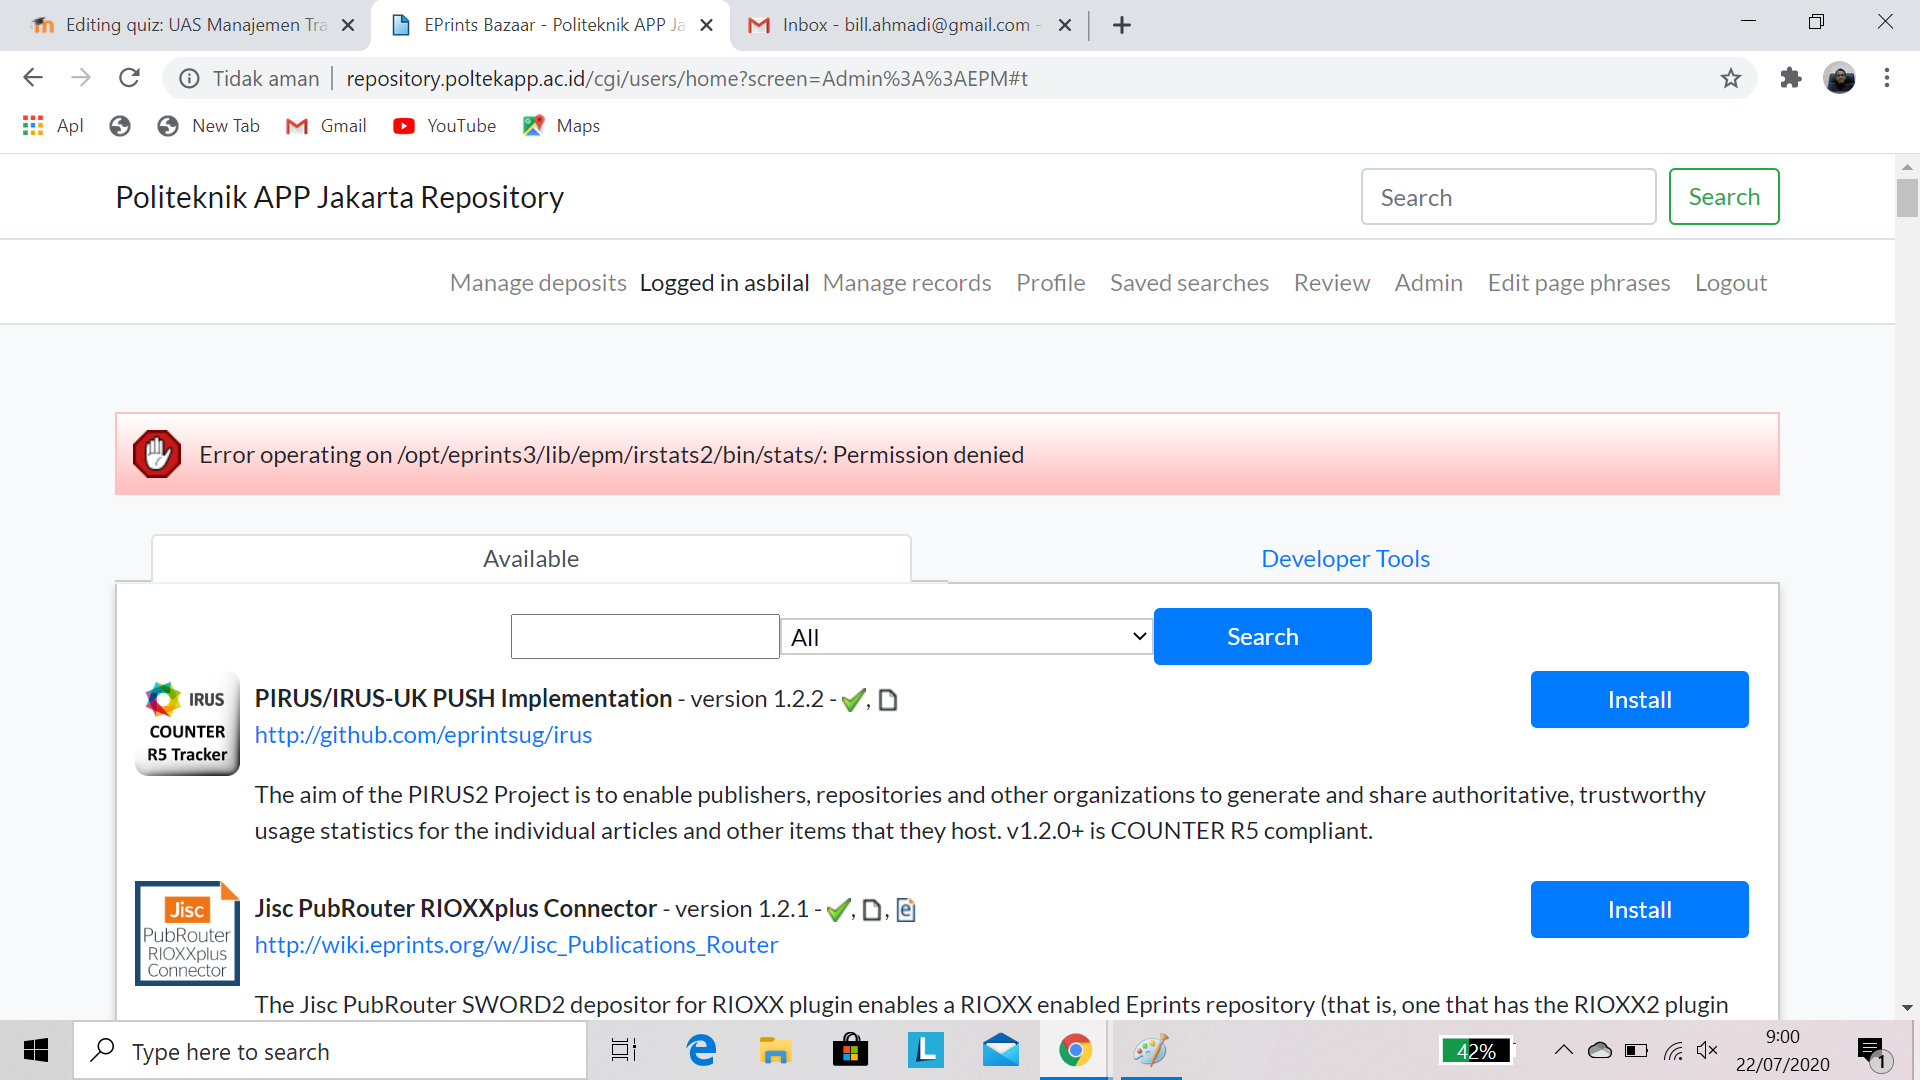
Task: Focus the Bazaar package search field
Action: tap(645, 636)
